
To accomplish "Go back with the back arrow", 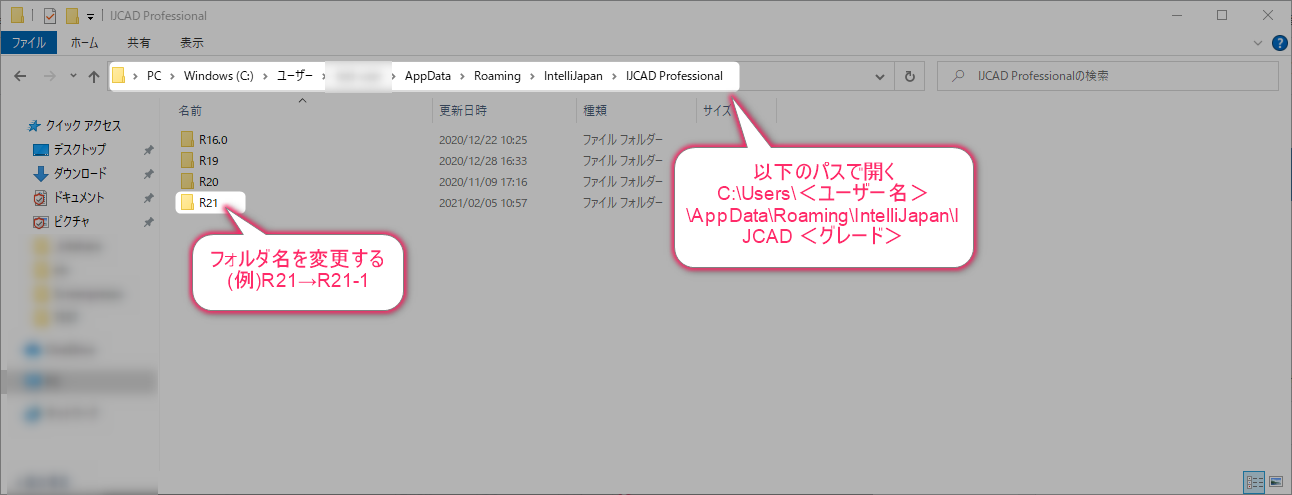I will tap(21, 76).
